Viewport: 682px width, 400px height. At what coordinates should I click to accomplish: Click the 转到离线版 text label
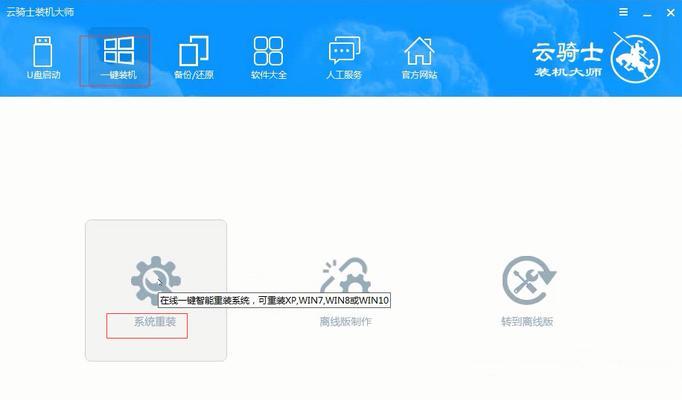(x=527, y=322)
